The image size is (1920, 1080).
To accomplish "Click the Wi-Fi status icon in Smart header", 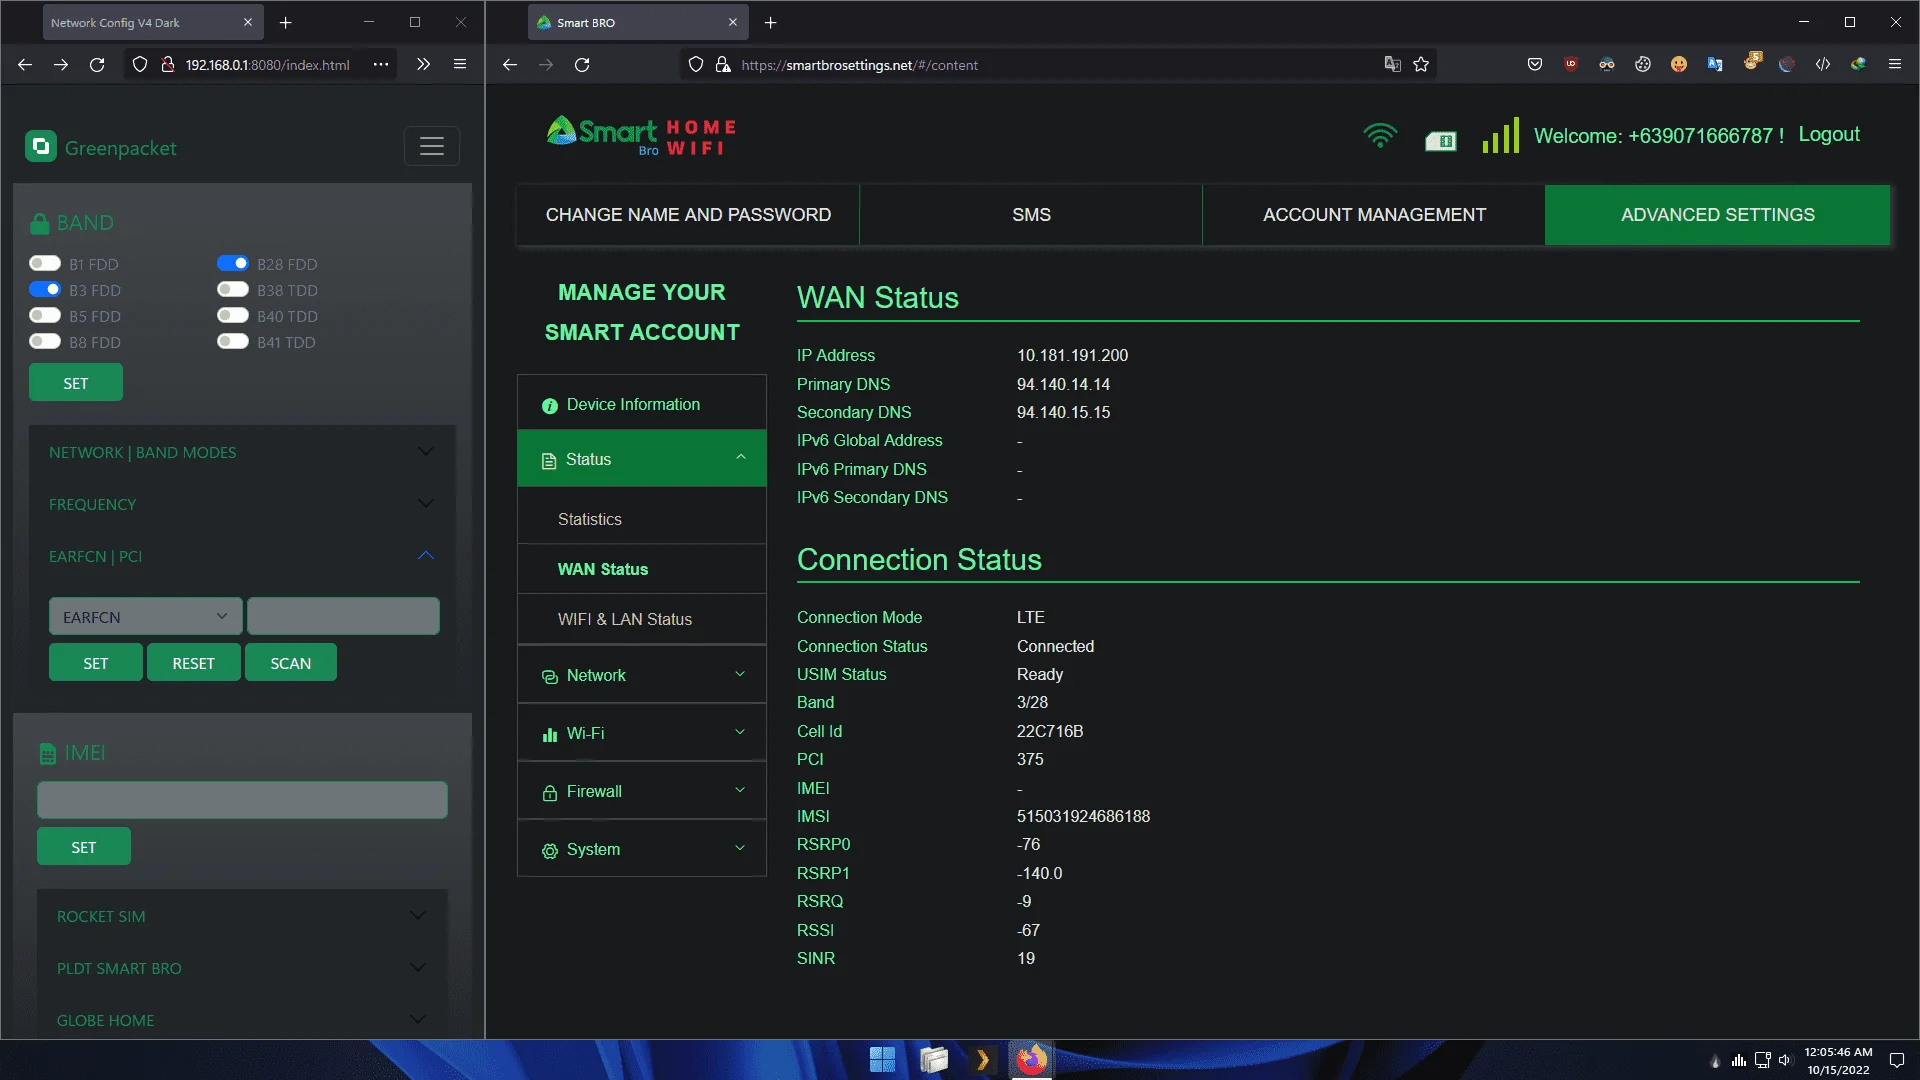I will point(1380,135).
